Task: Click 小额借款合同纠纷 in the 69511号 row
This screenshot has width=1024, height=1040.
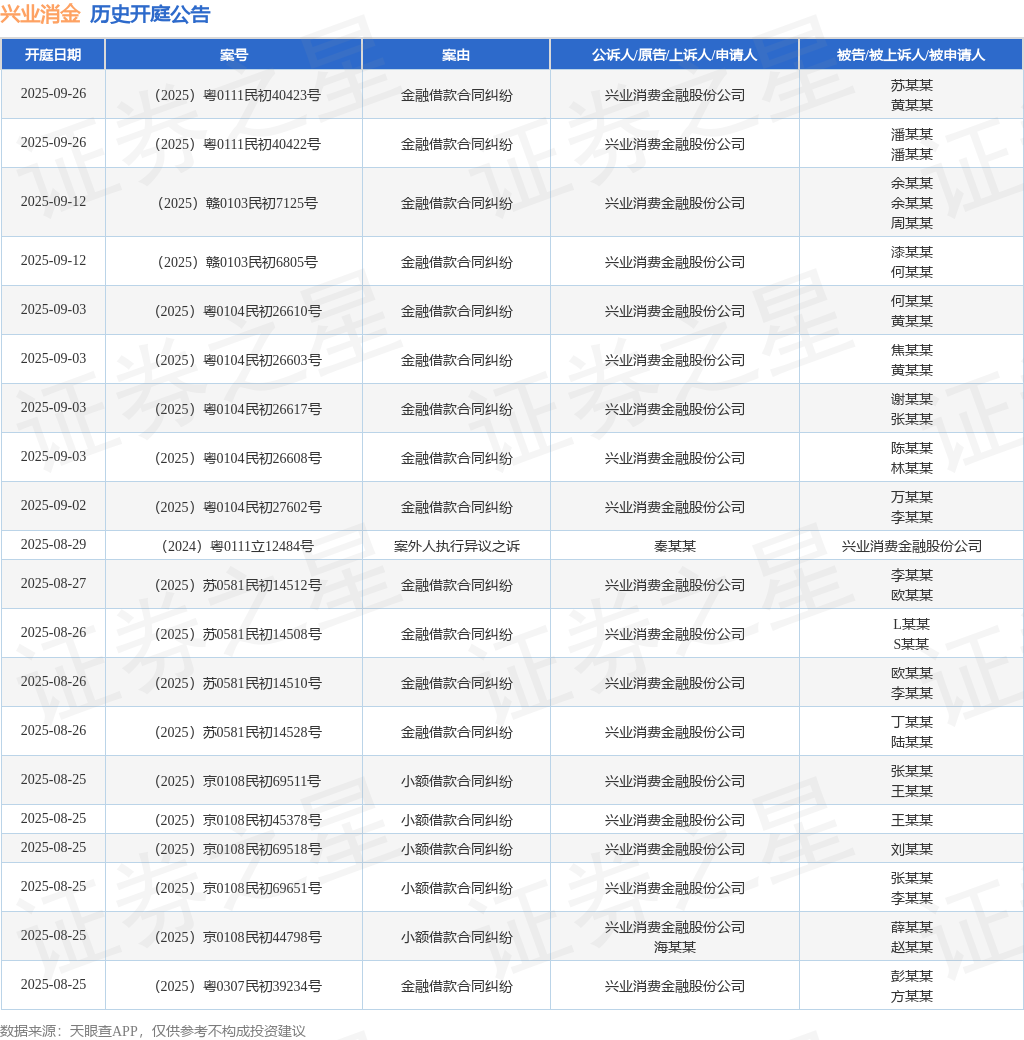Action: 456,781
